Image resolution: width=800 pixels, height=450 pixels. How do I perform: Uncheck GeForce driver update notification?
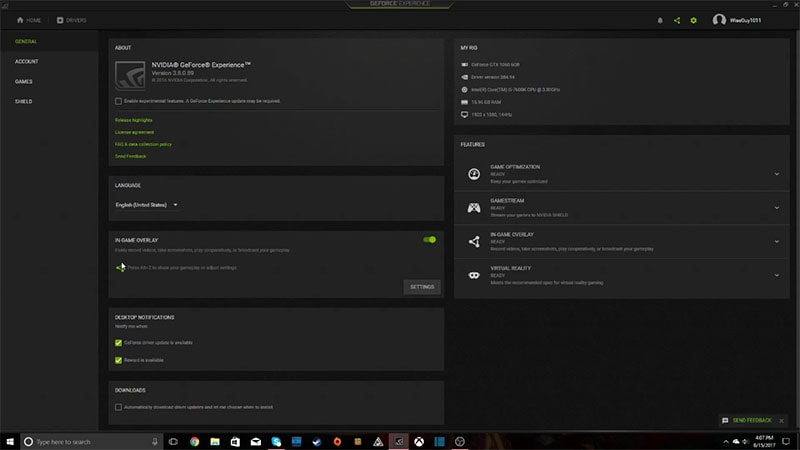pyautogui.click(x=118, y=343)
